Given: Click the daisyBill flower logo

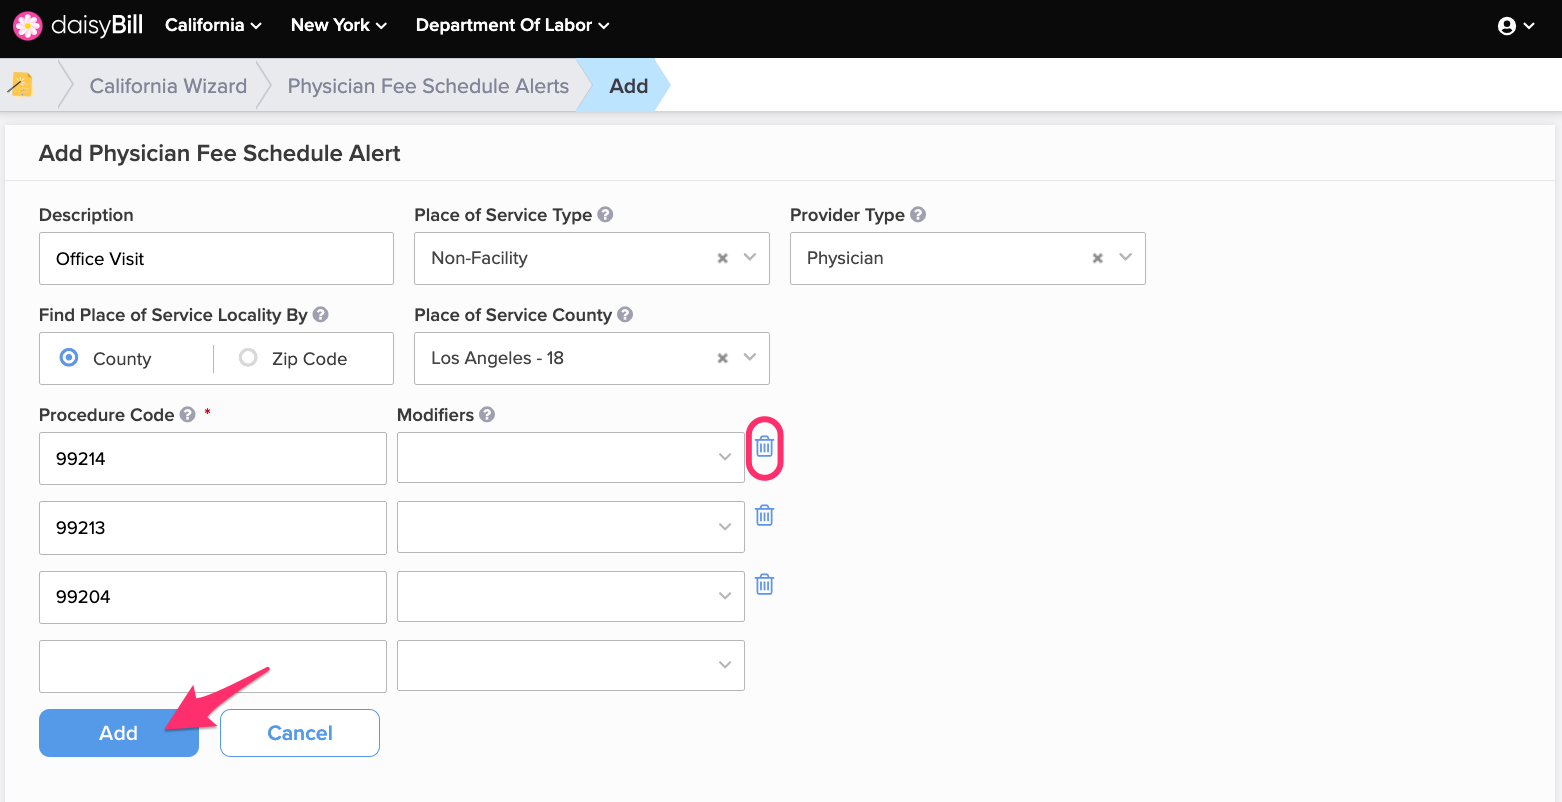Looking at the screenshot, I should (27, 25).
